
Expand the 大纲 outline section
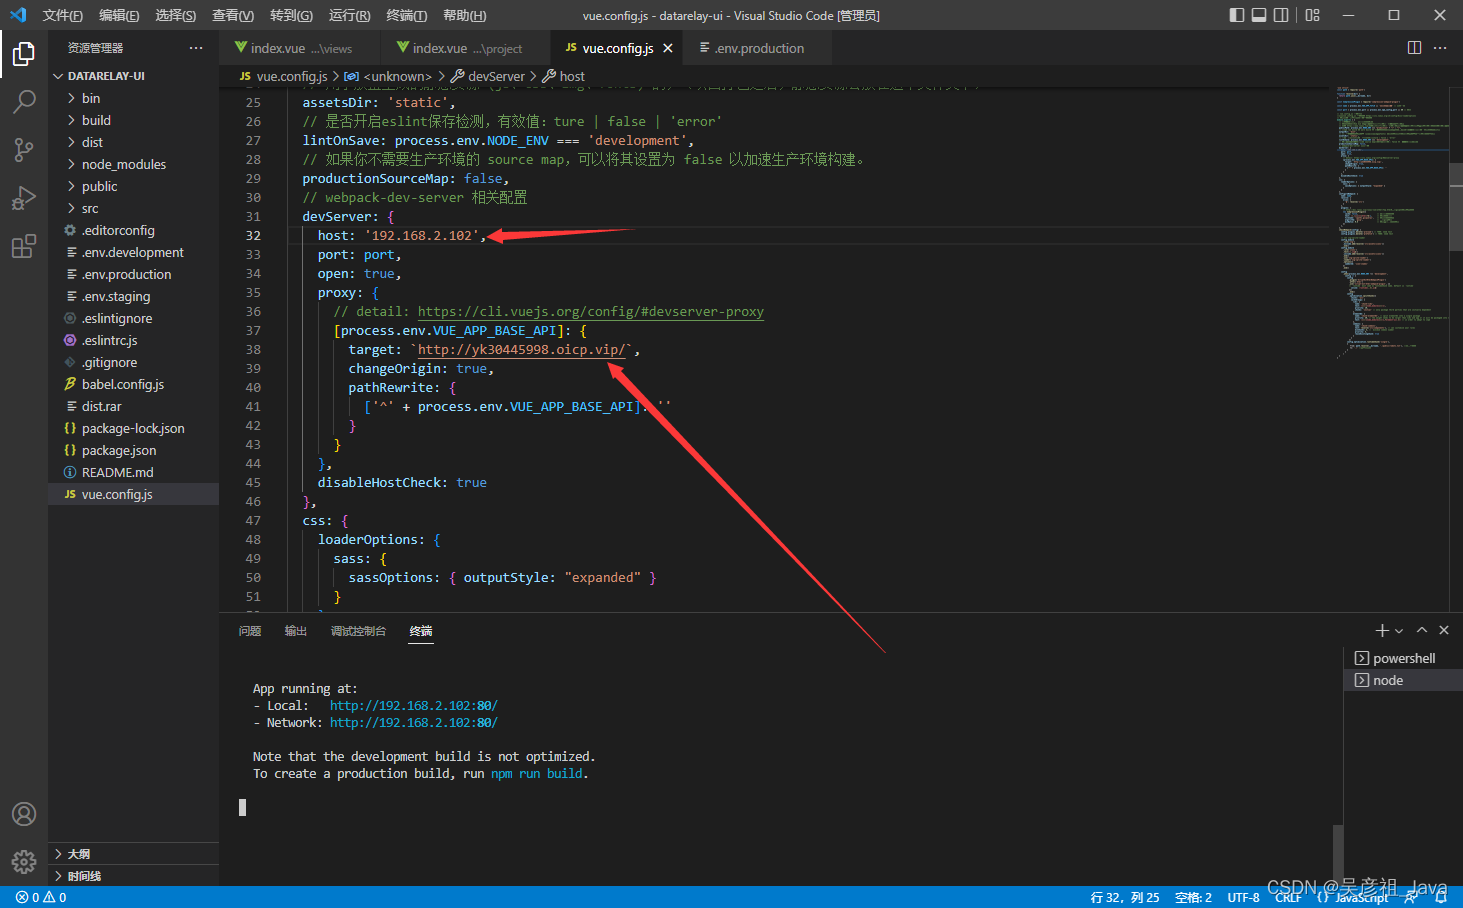tap(133, 854)
